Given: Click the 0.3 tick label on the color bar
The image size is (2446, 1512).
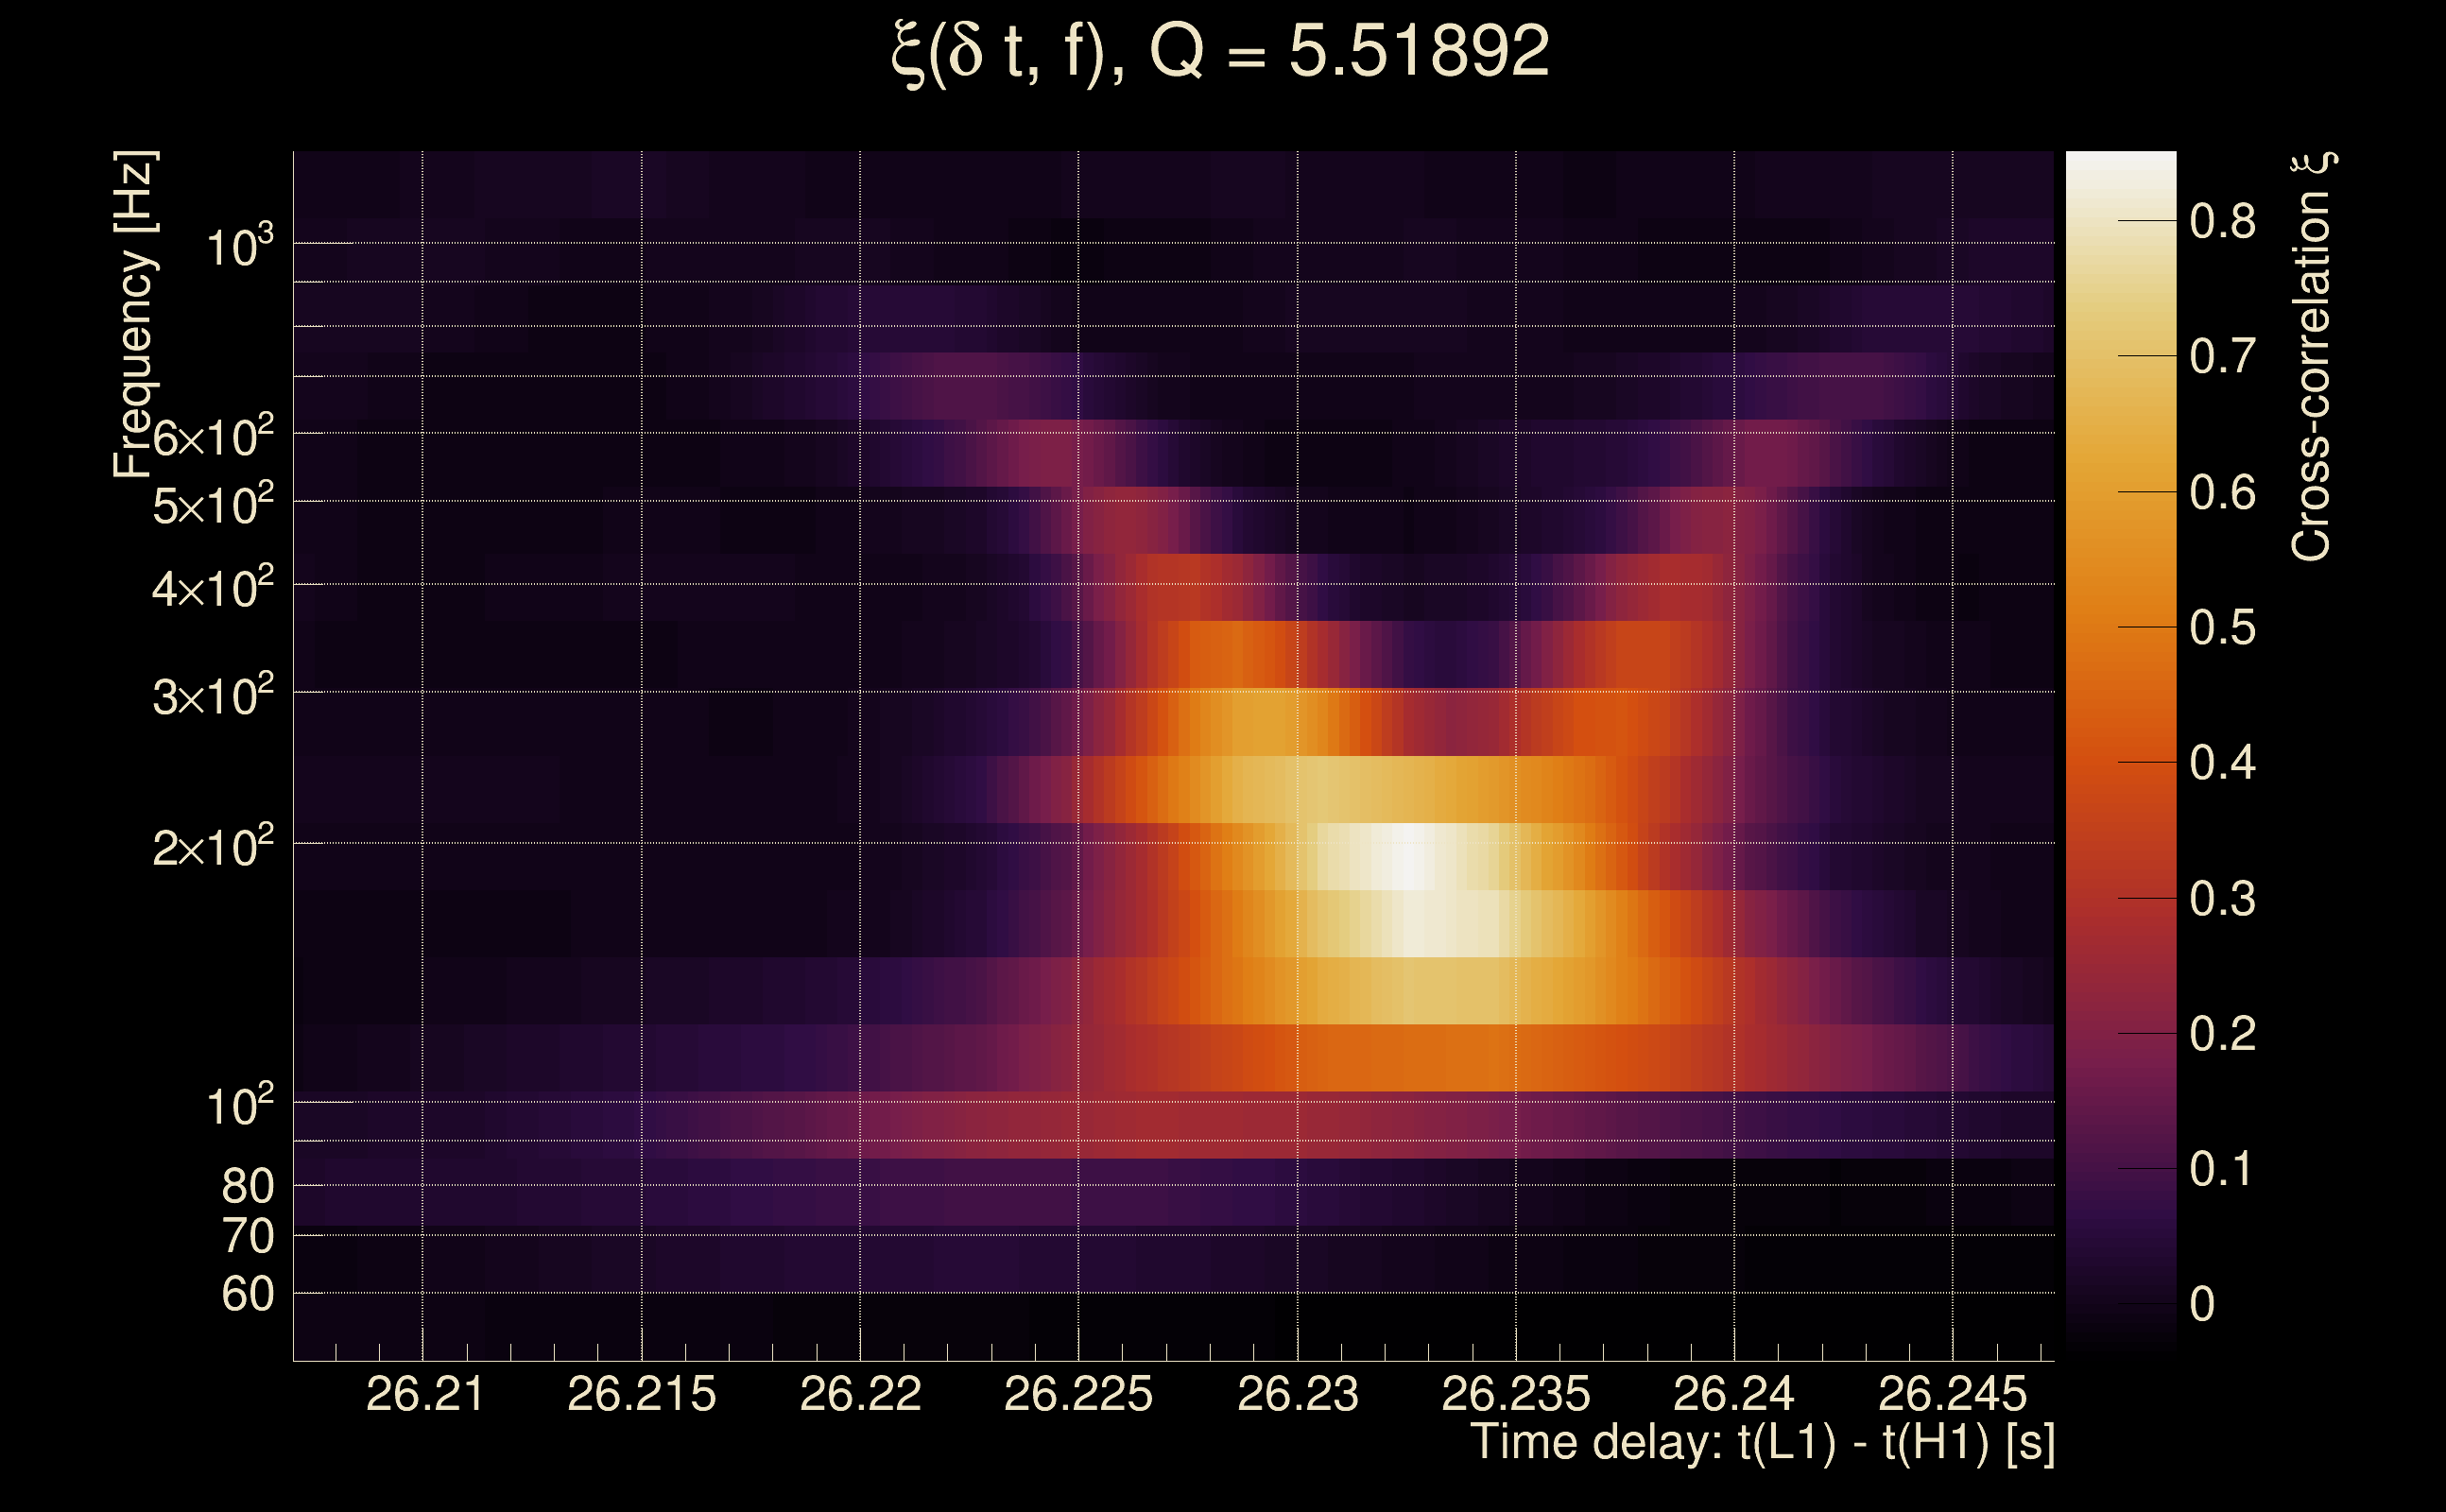Looking at the screenshot, I should point(2222,899).
